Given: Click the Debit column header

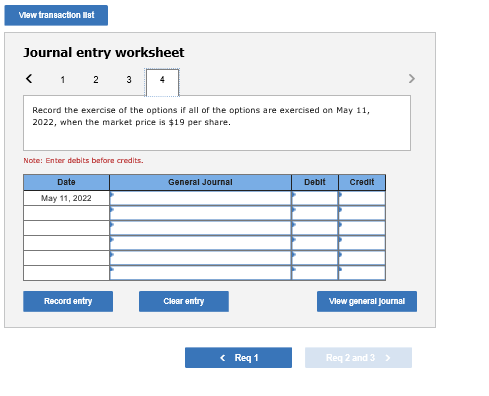Looking at the screenshot, I should point(315,182).
